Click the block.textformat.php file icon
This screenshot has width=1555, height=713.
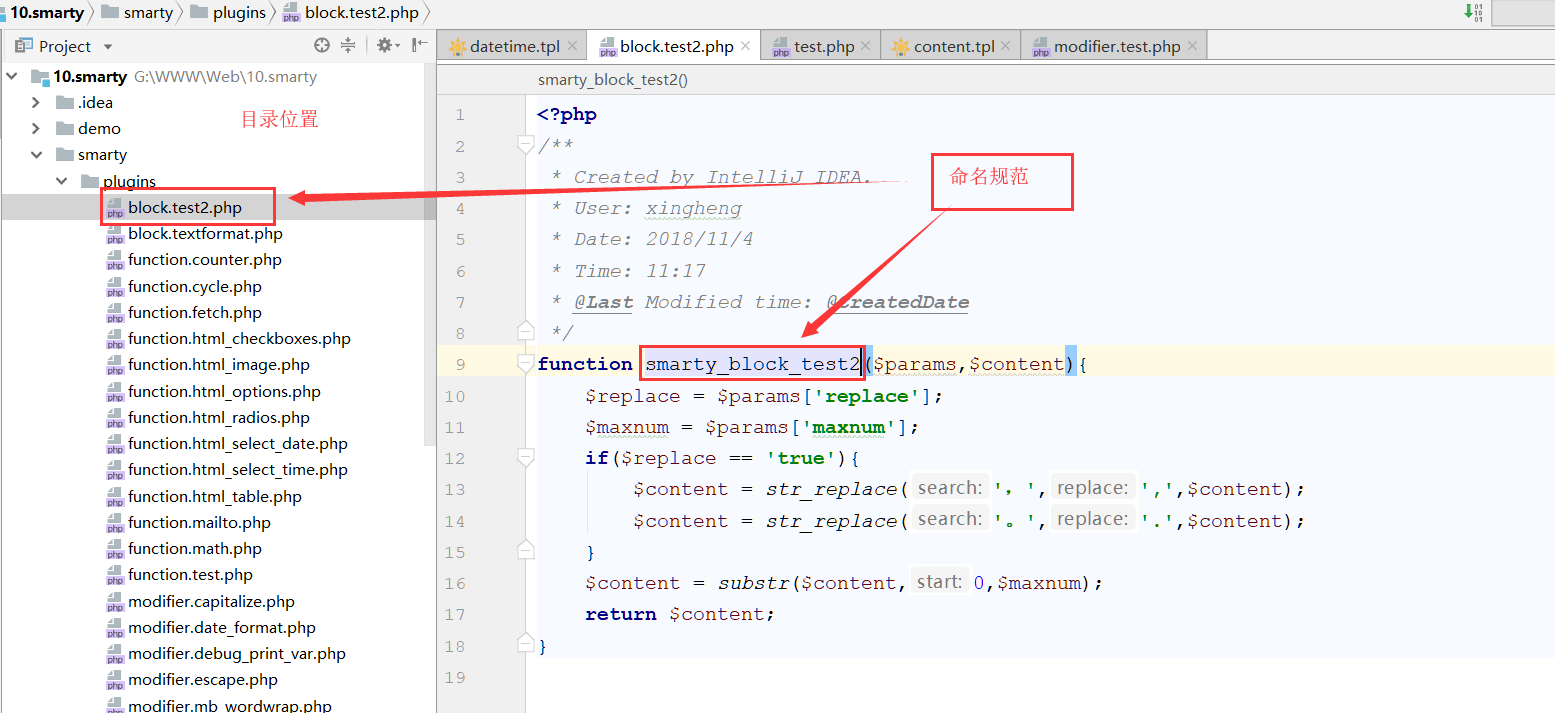point(115,234)
